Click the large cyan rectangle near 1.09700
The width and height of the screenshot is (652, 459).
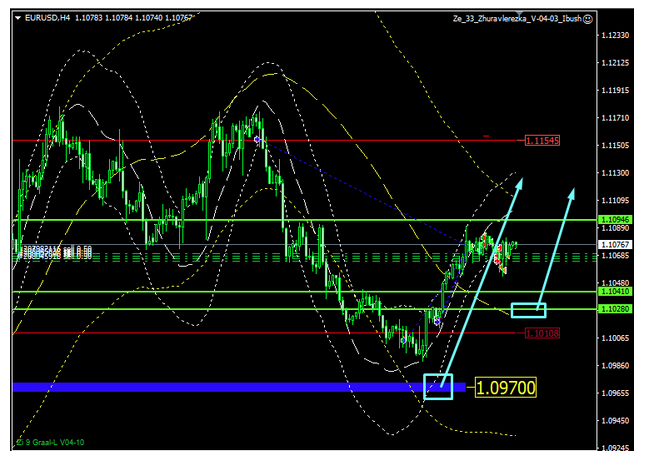click(438, 386)
